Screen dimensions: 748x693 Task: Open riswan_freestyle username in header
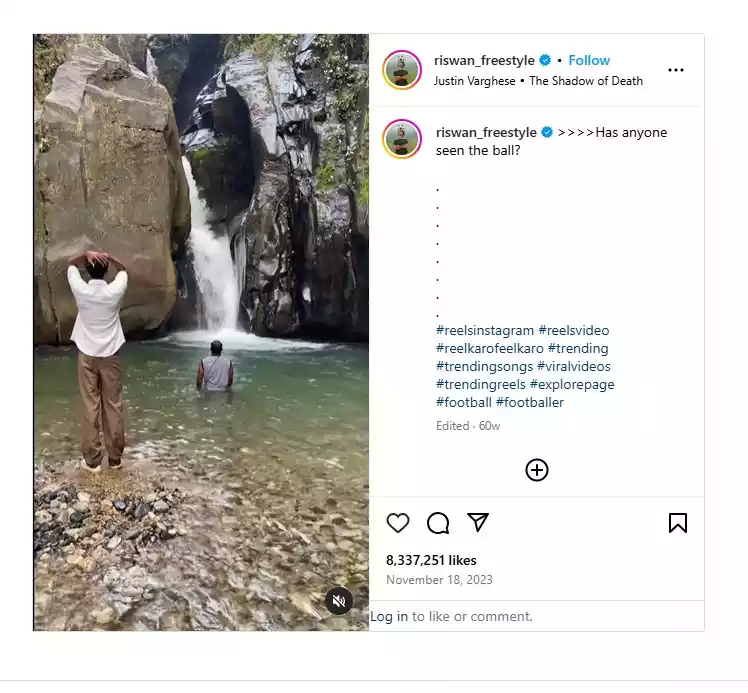tap(484, 60)
